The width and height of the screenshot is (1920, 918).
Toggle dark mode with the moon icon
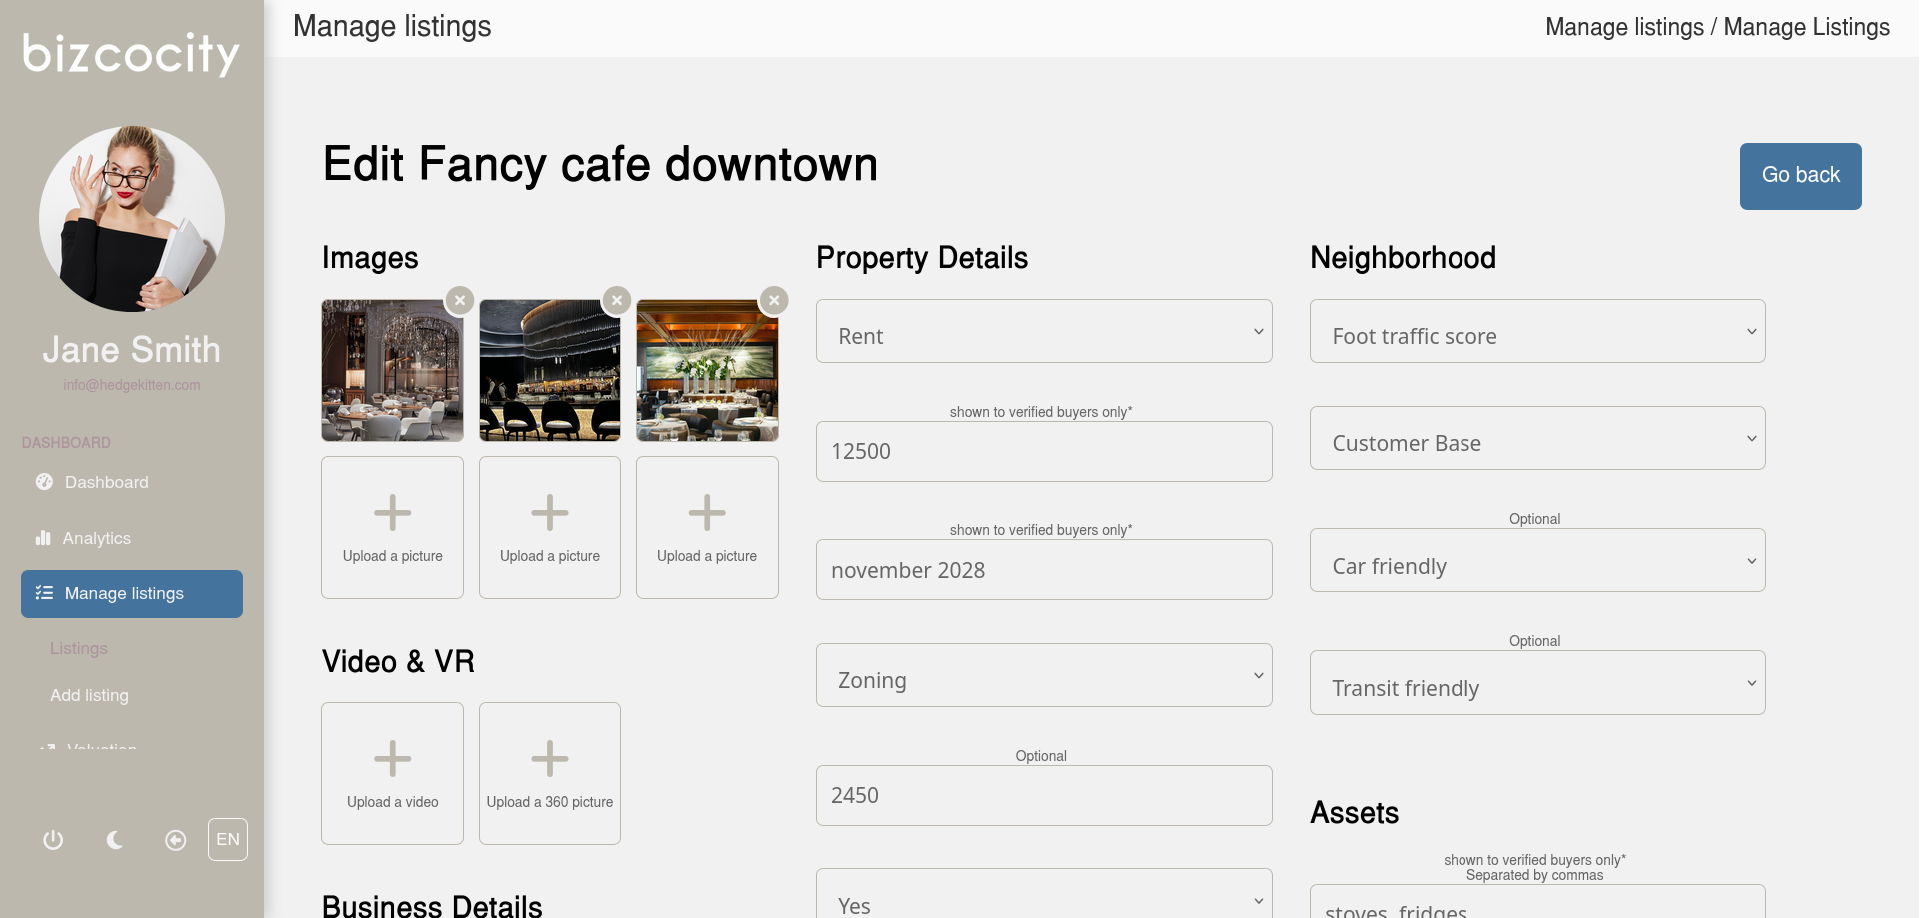115,840
